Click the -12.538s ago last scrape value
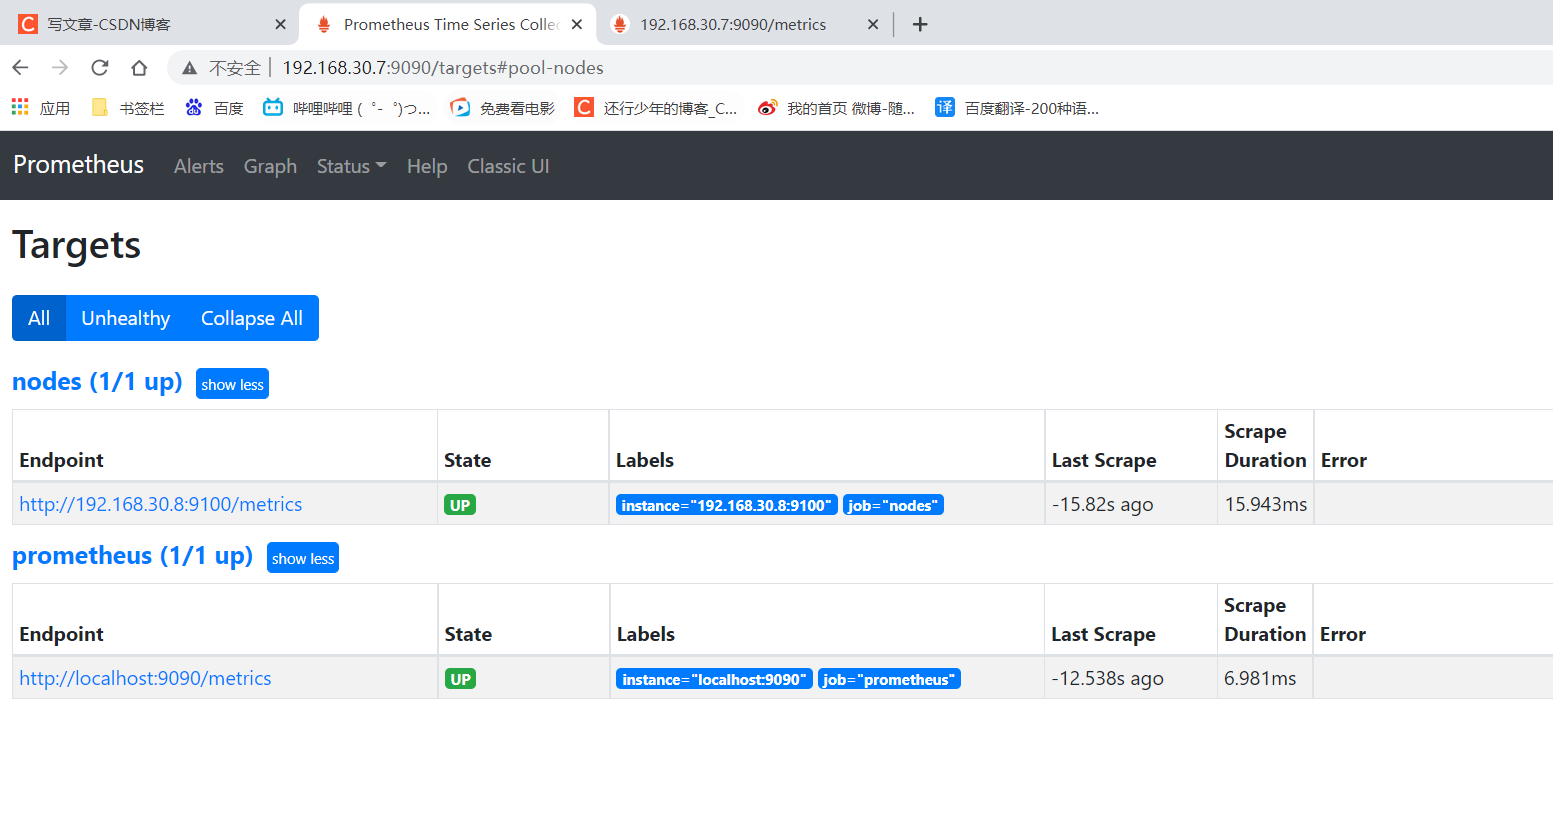Image resolution: width=1553 pixels, height=826 pixels. [x=1107, y=679]
